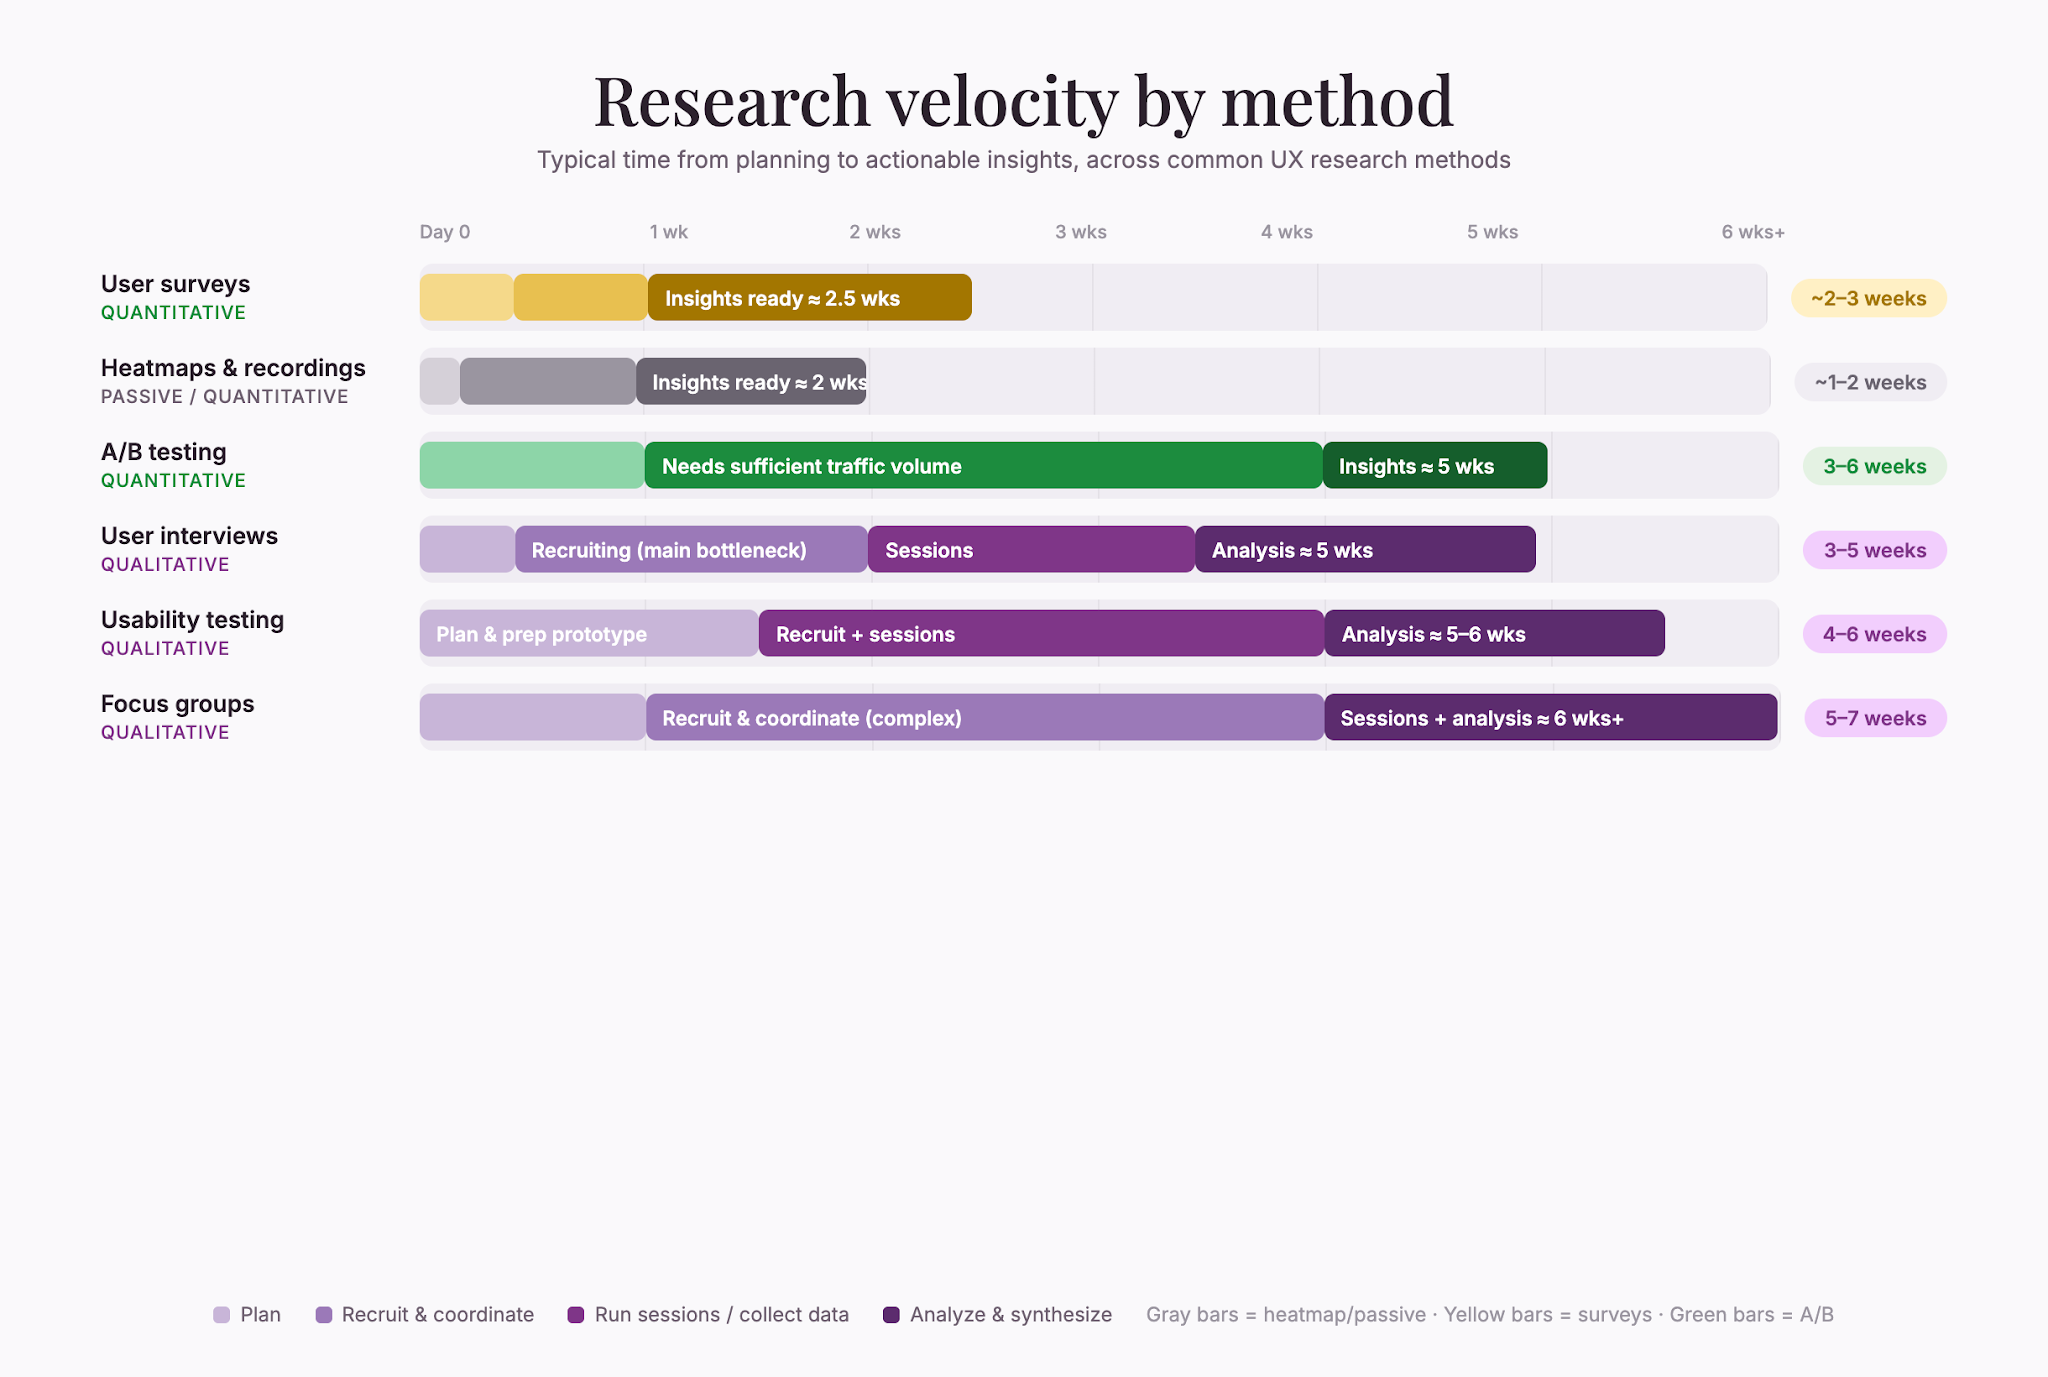Click the '3–5 weeks' purple badge
The height and width of the screenshot is (1377, 2048).
click(x=1874, y=550)
